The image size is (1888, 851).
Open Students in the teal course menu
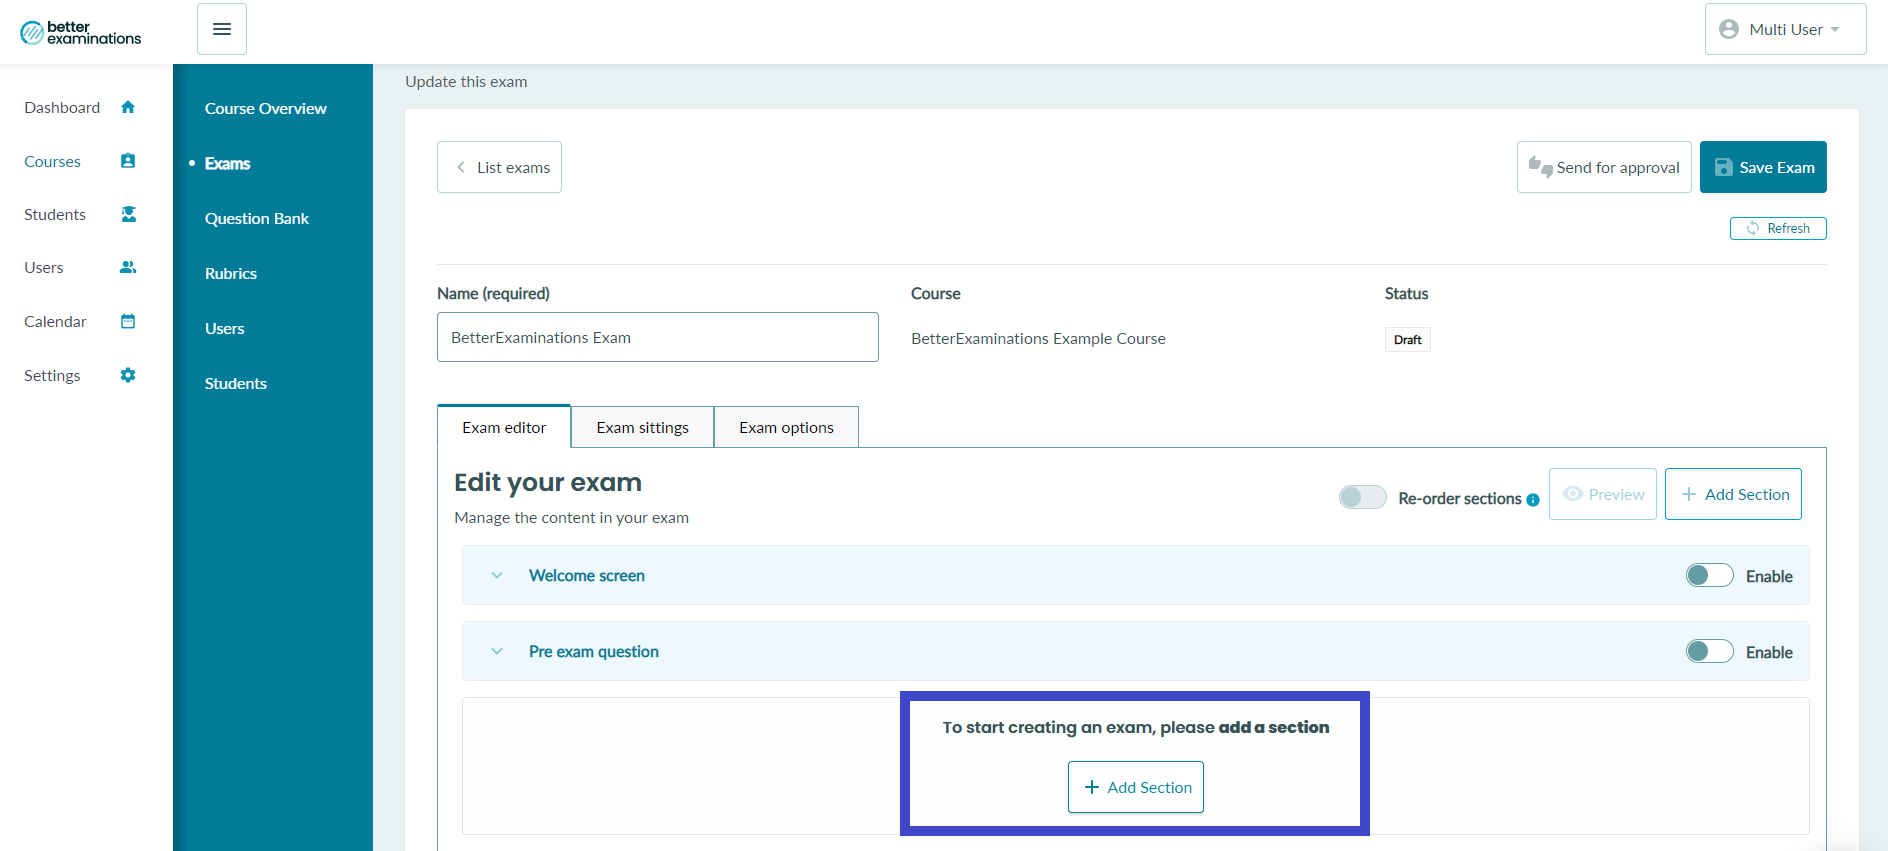(x=236, y=383)
